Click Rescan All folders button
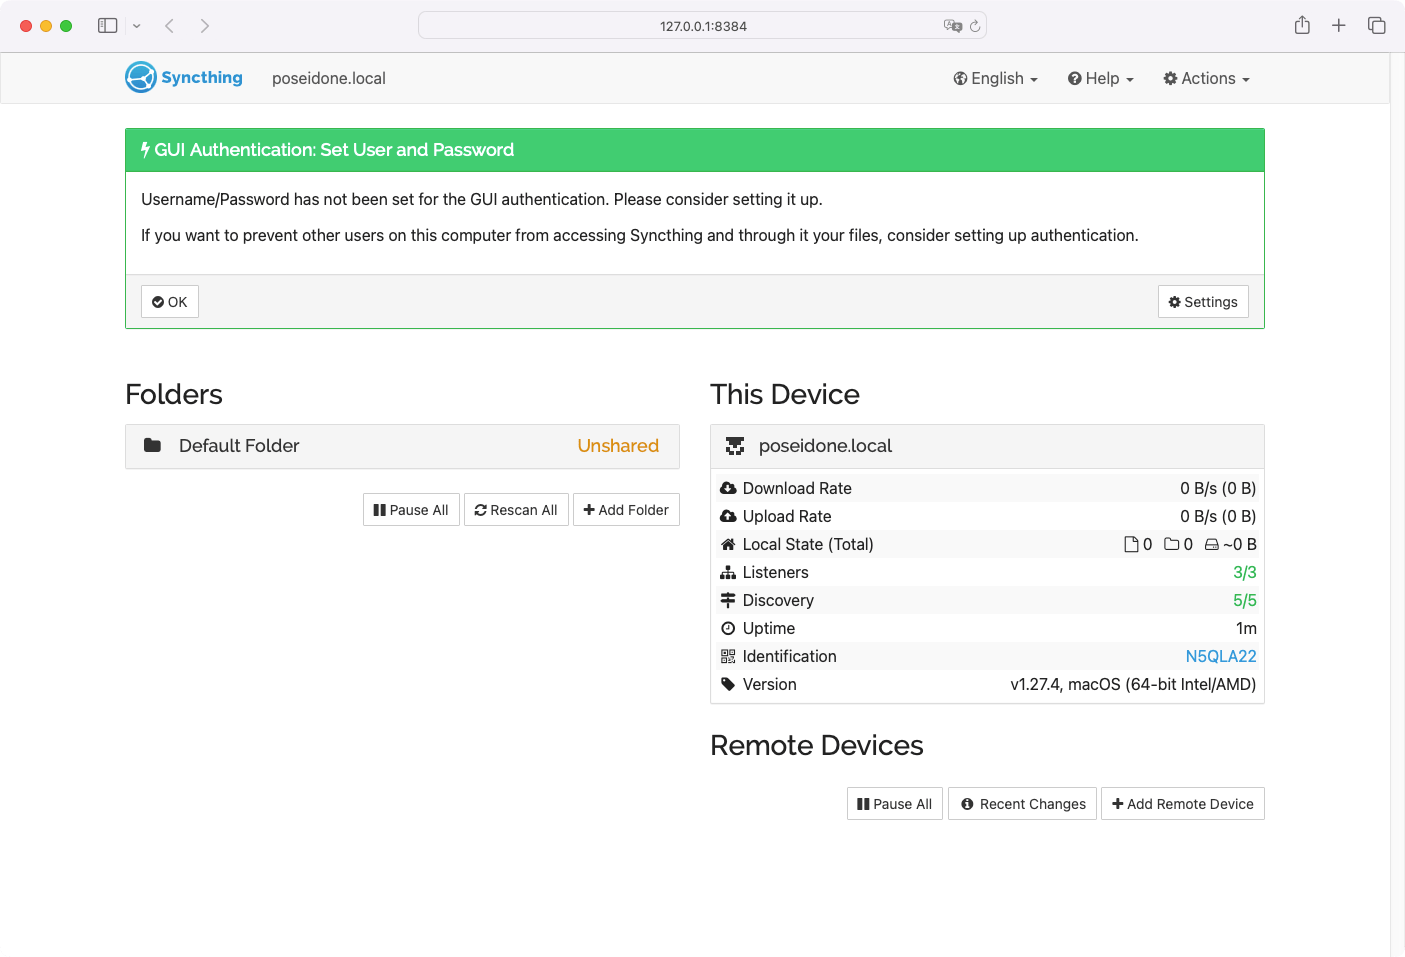 (516, 510)
